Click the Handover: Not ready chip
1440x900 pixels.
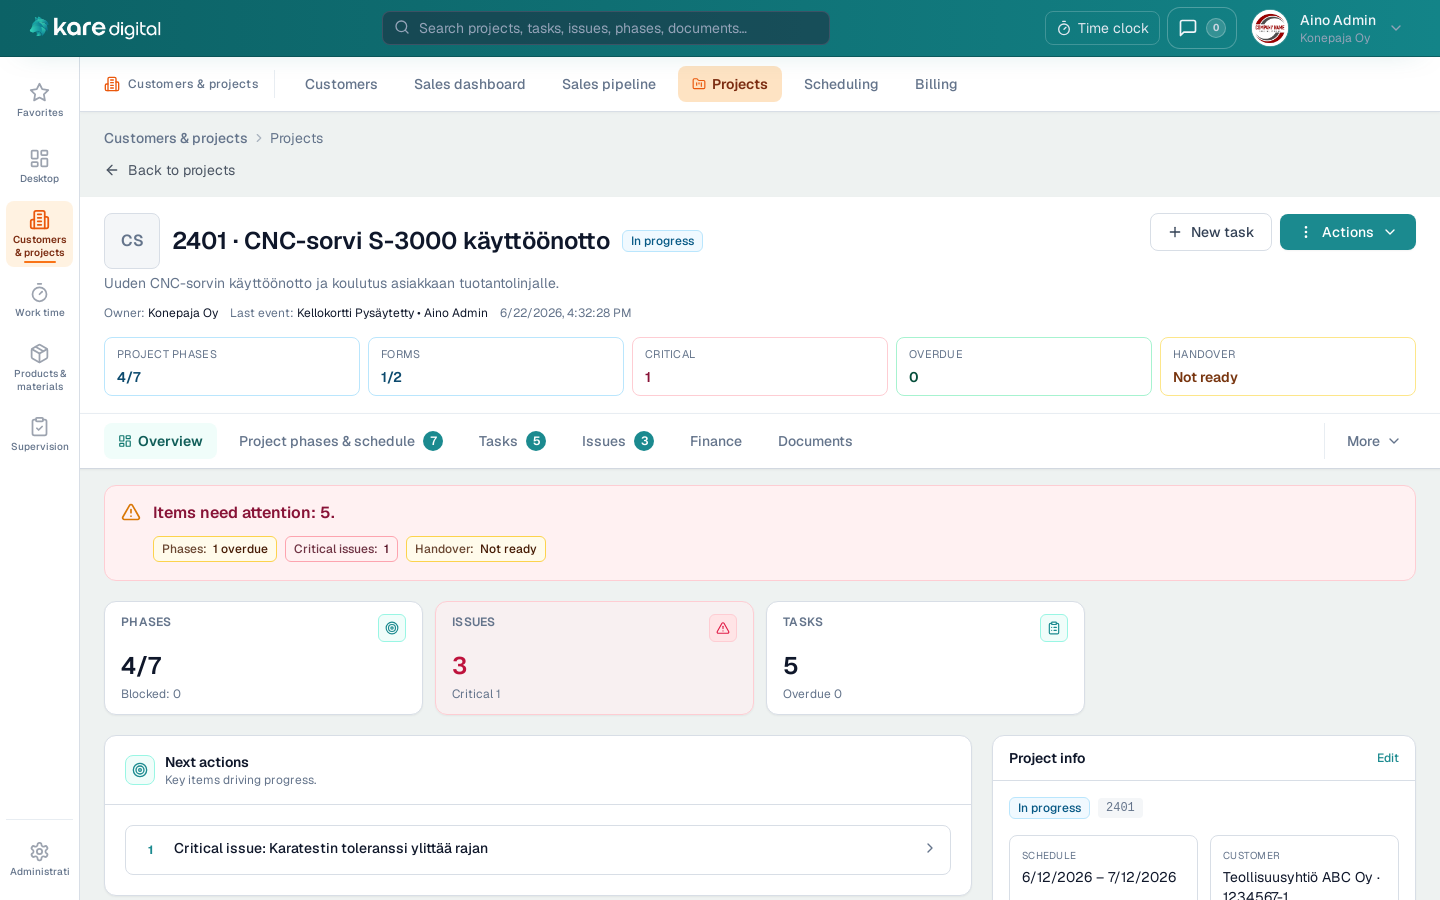476,549
